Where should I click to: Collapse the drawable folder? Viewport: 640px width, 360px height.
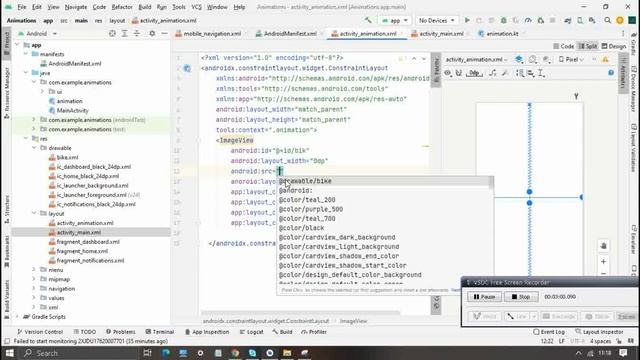(x=34, y=148)
